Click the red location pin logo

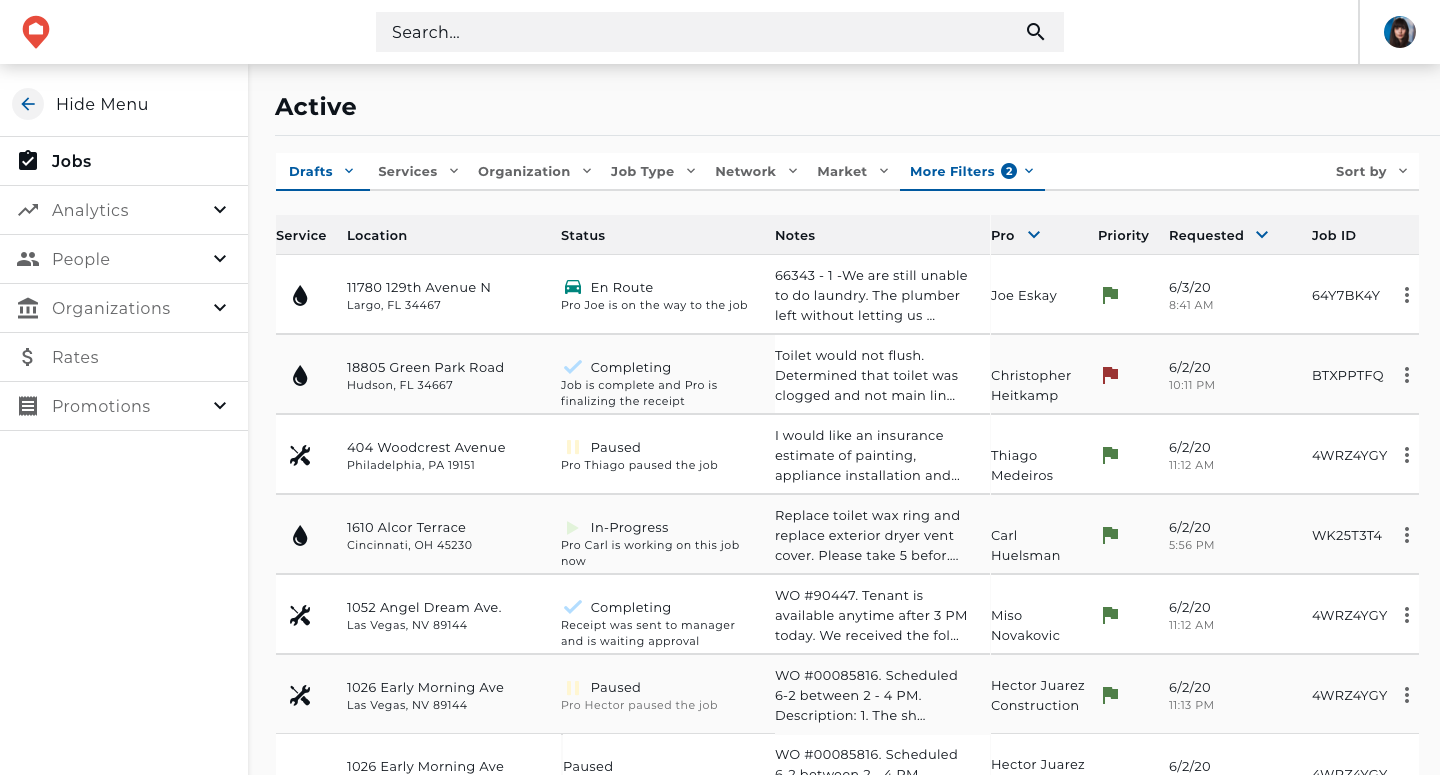coord(36,32)
